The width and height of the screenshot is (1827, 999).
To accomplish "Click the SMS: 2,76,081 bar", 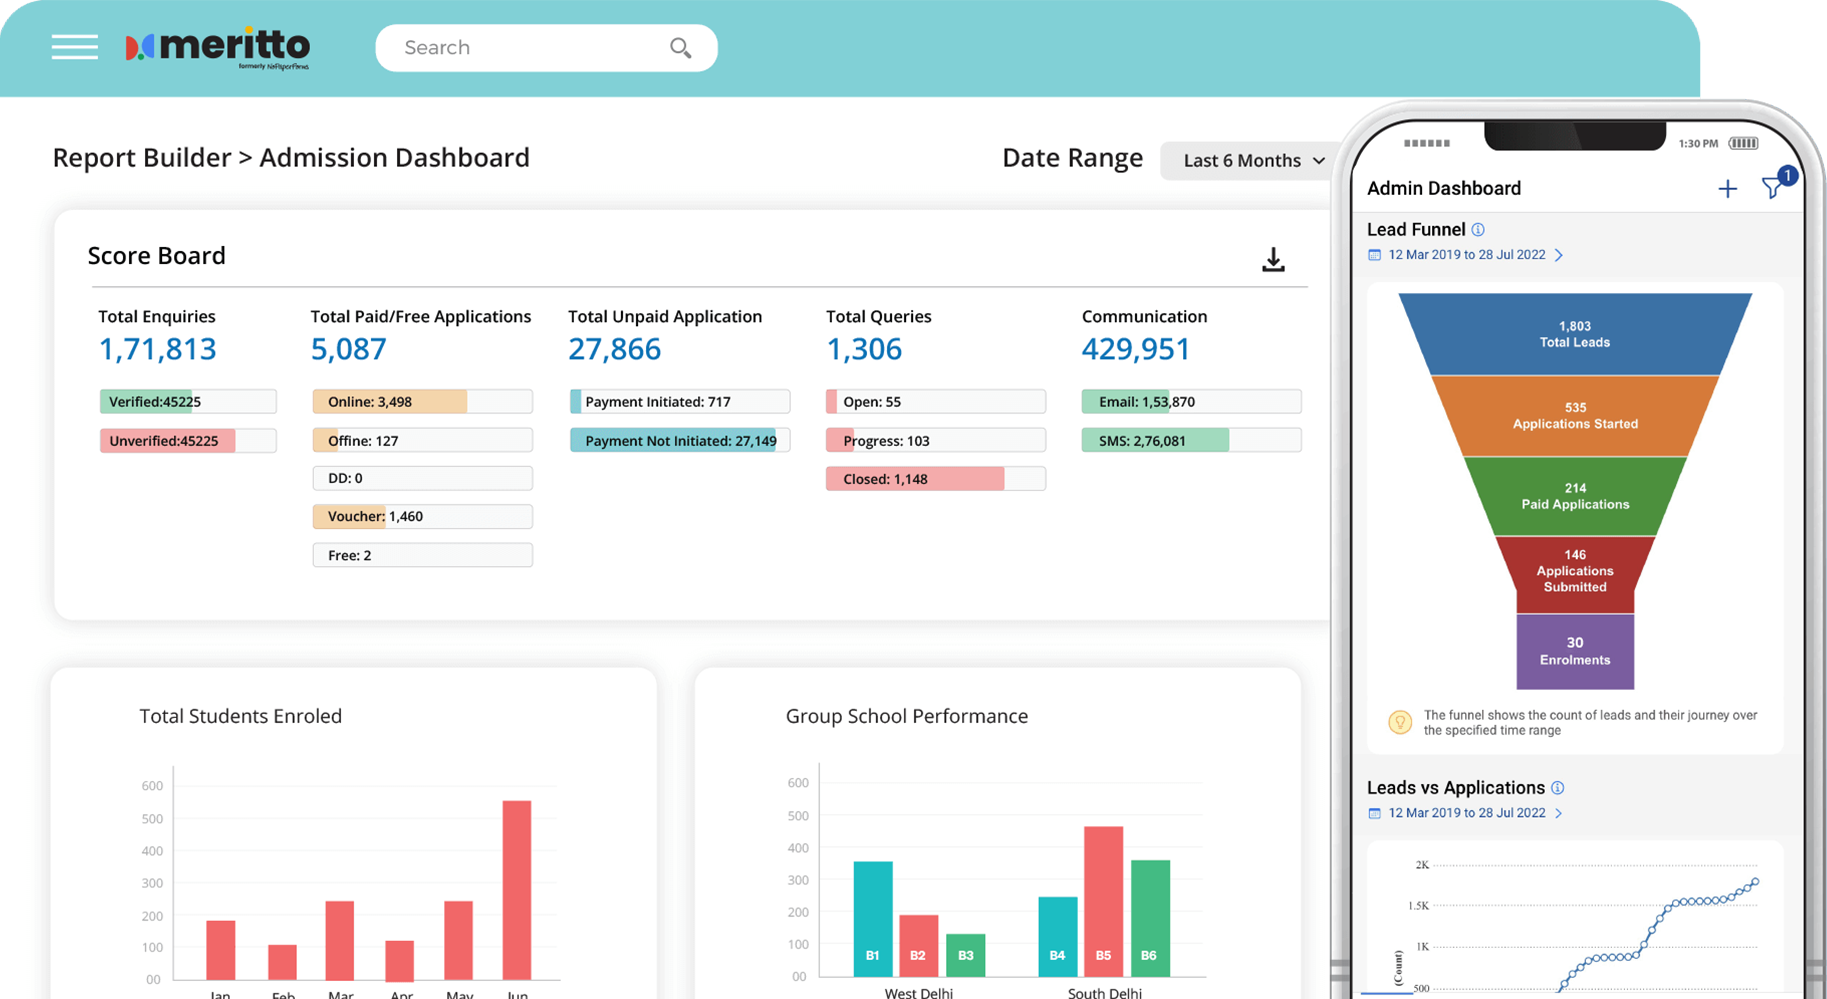I will [1192, 441].
